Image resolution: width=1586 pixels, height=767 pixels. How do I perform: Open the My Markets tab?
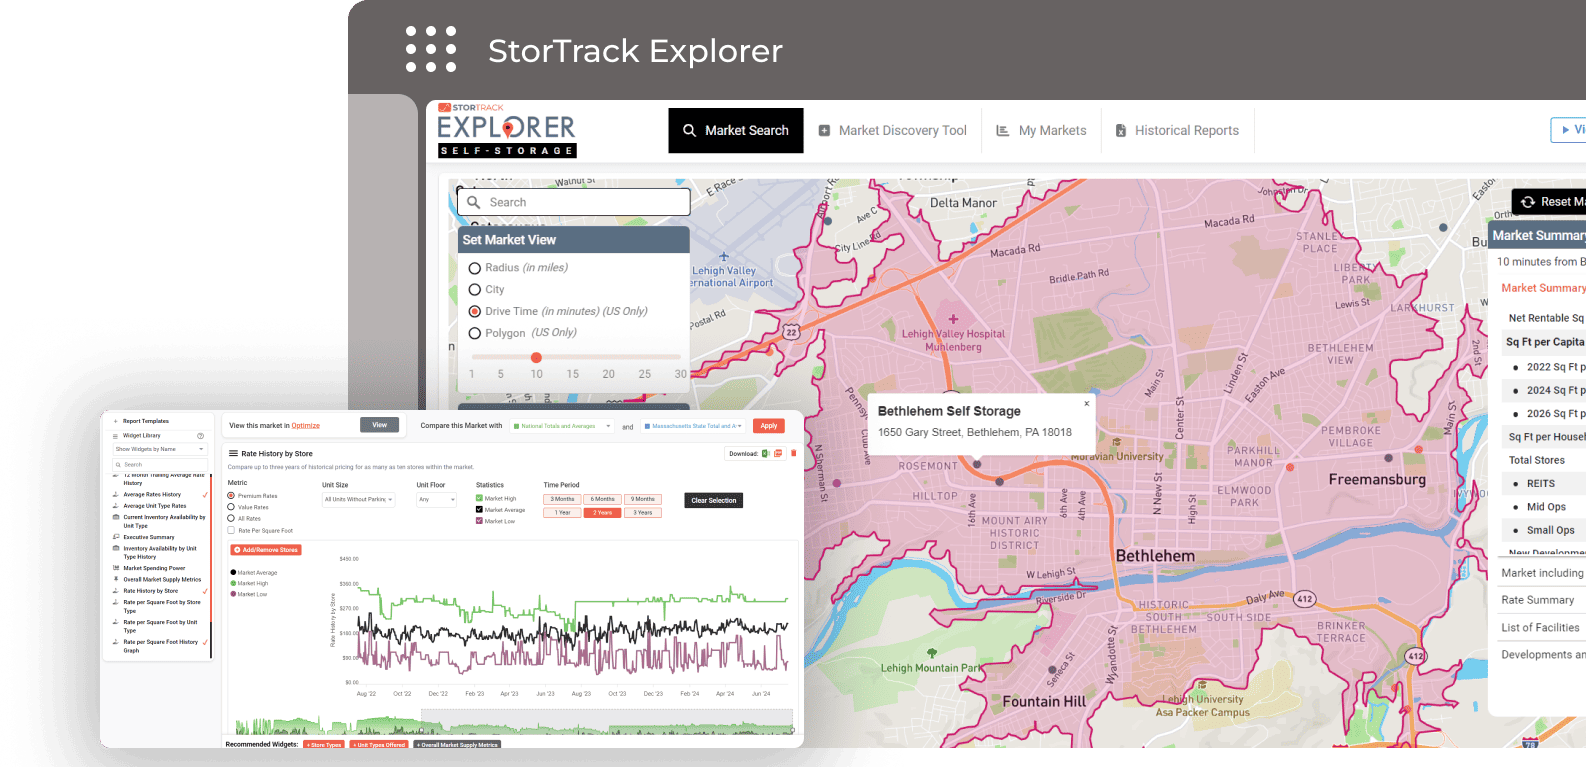point(1041,131)
